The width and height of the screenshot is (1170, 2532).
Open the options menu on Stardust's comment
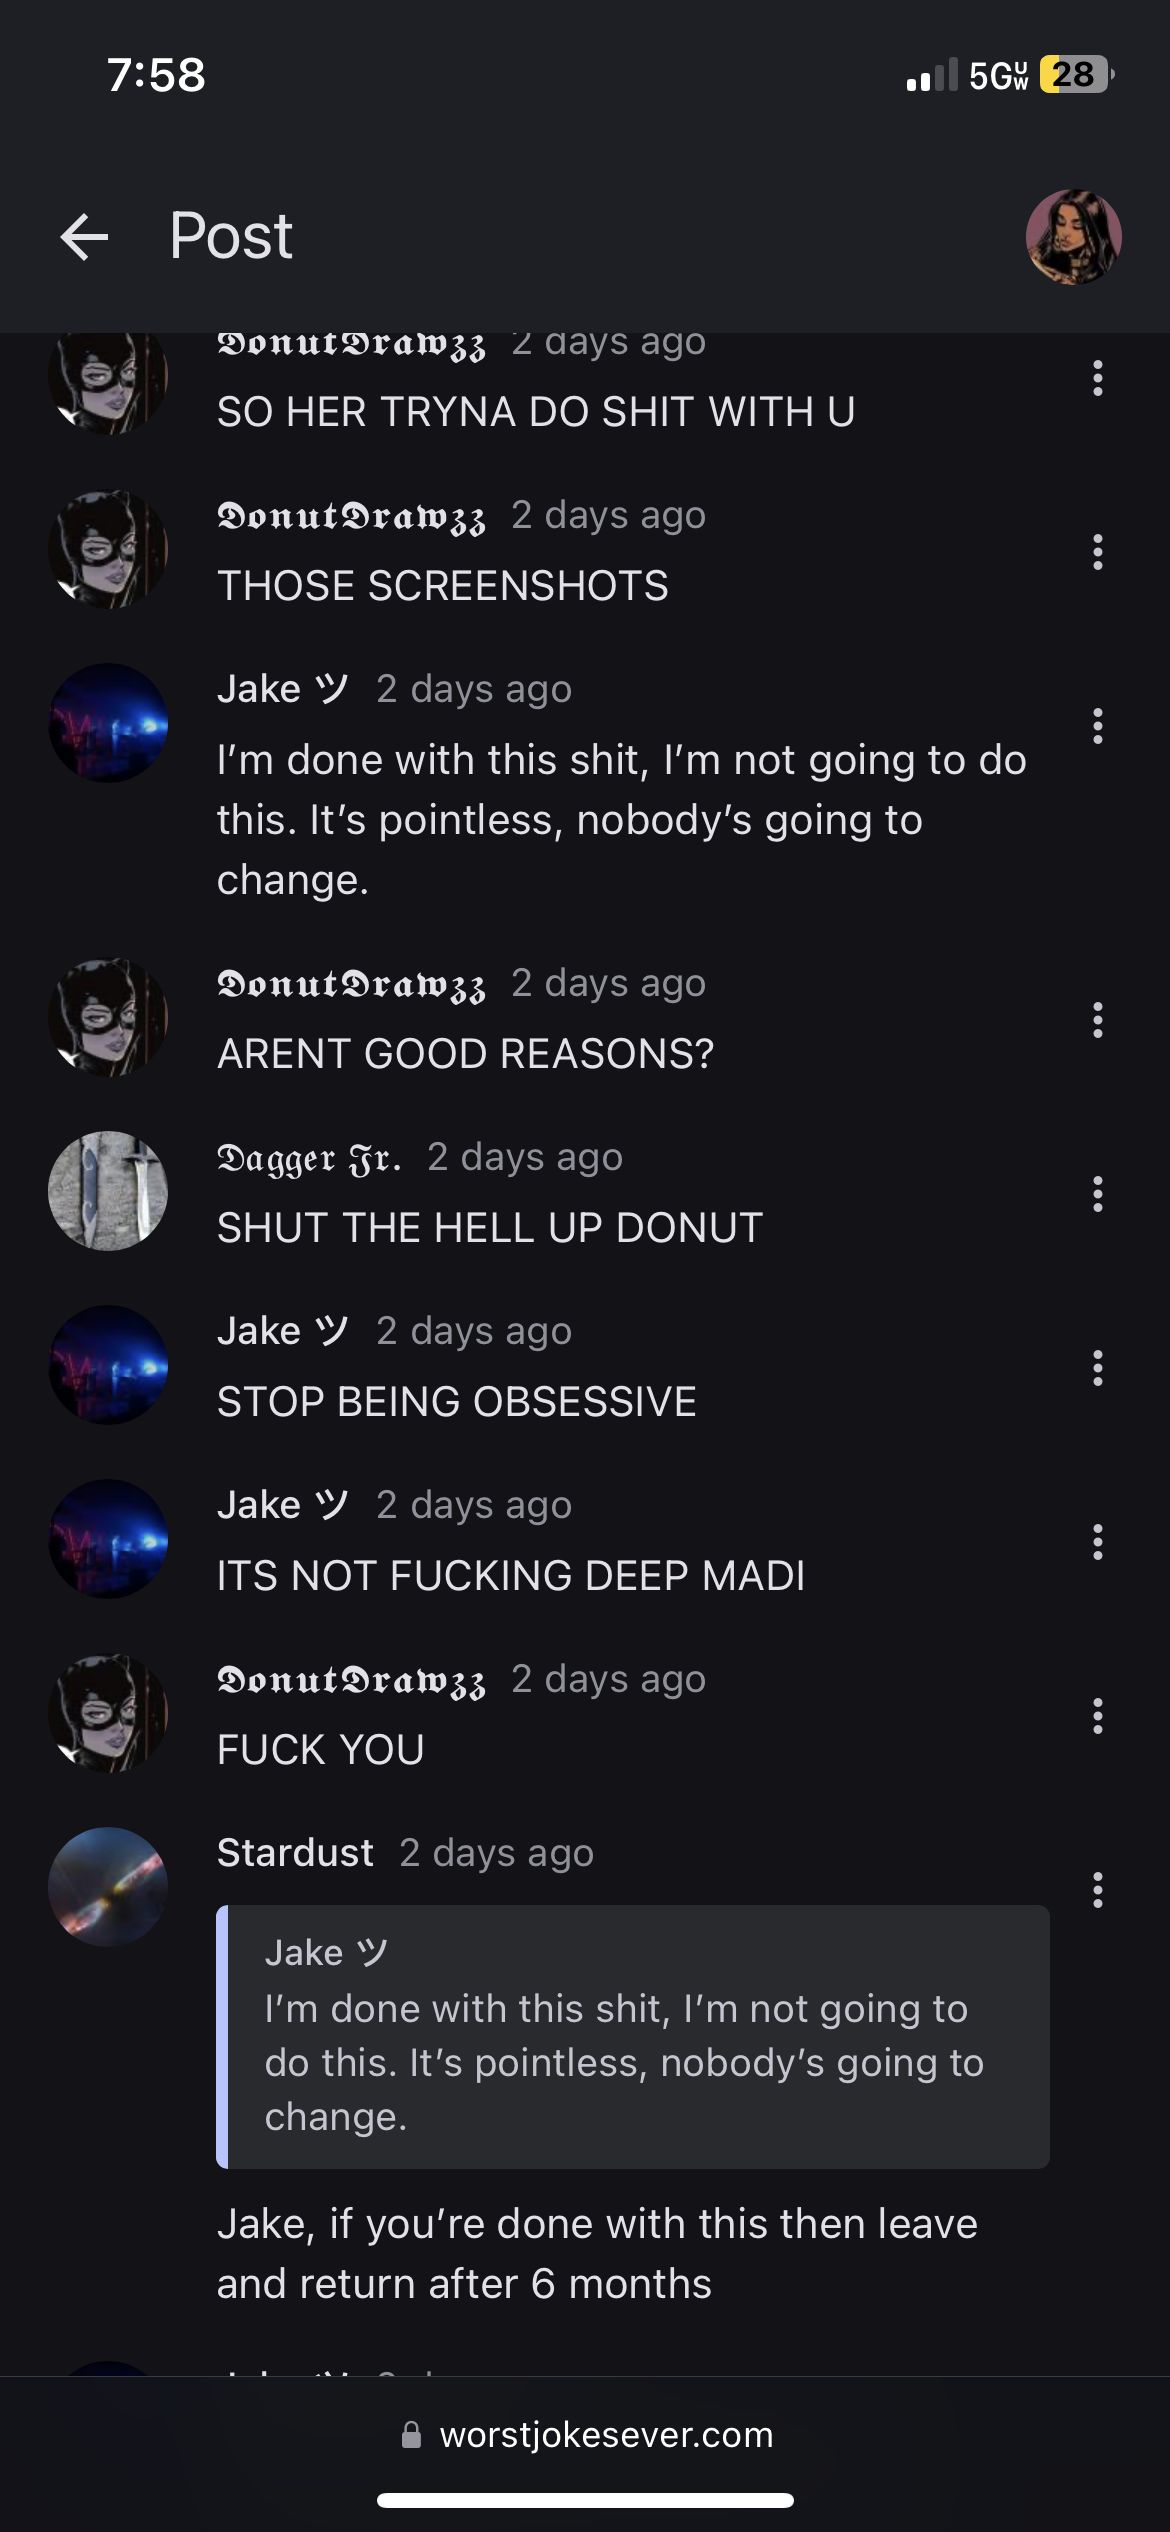(1097, 1890)
